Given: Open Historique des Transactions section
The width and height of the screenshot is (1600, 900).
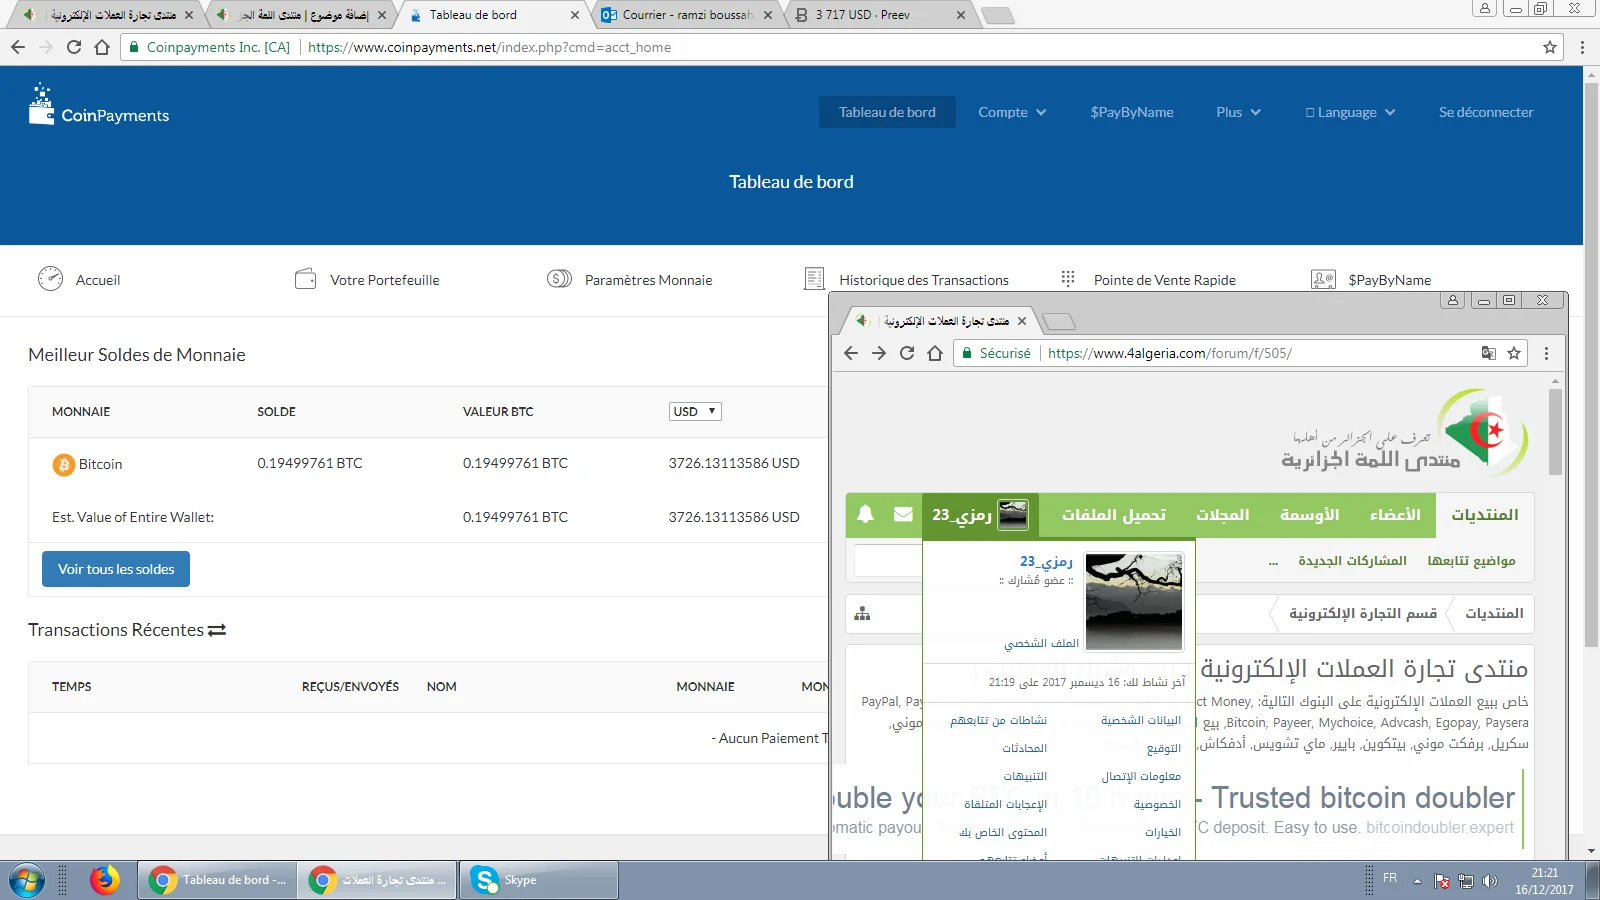Looking at the screenshot, I should tap(923, 280).
